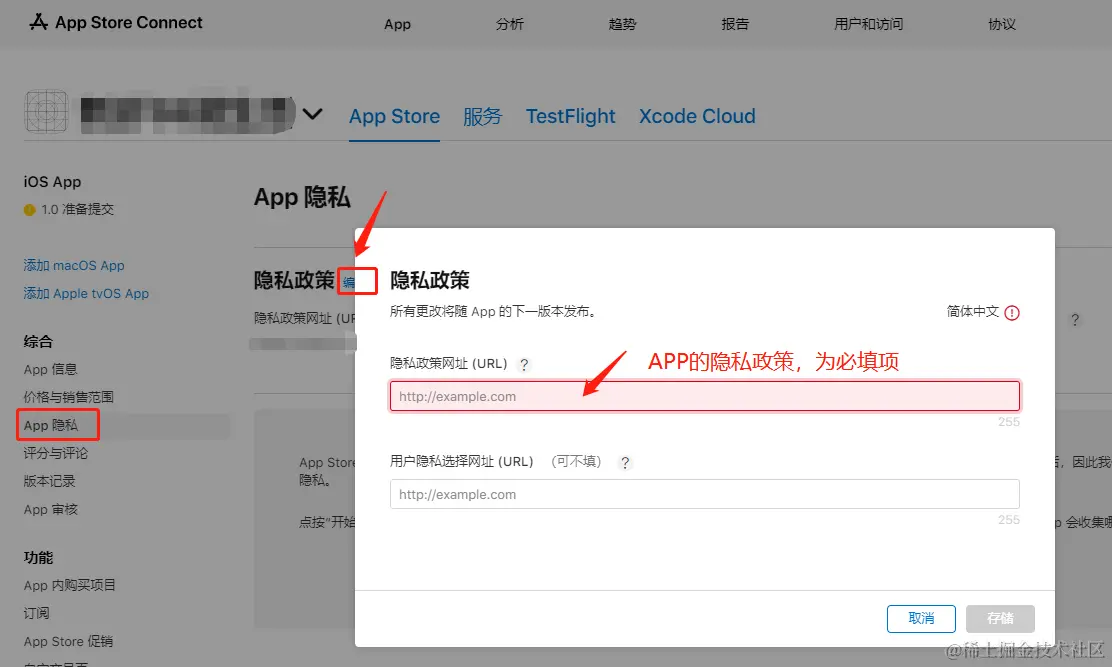Click the 取消 button

(x=921, y=619)
